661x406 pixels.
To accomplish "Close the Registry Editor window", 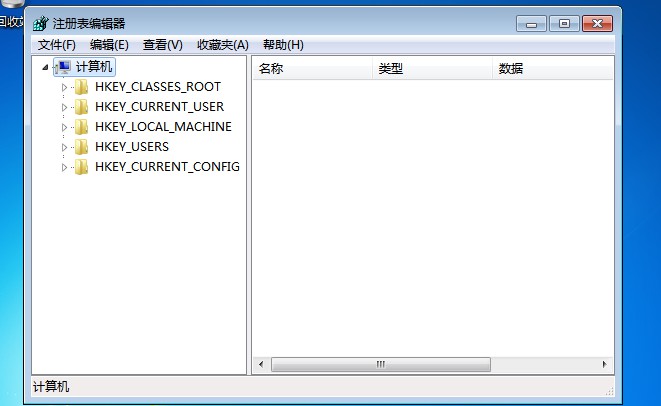I will coord(597,24).
